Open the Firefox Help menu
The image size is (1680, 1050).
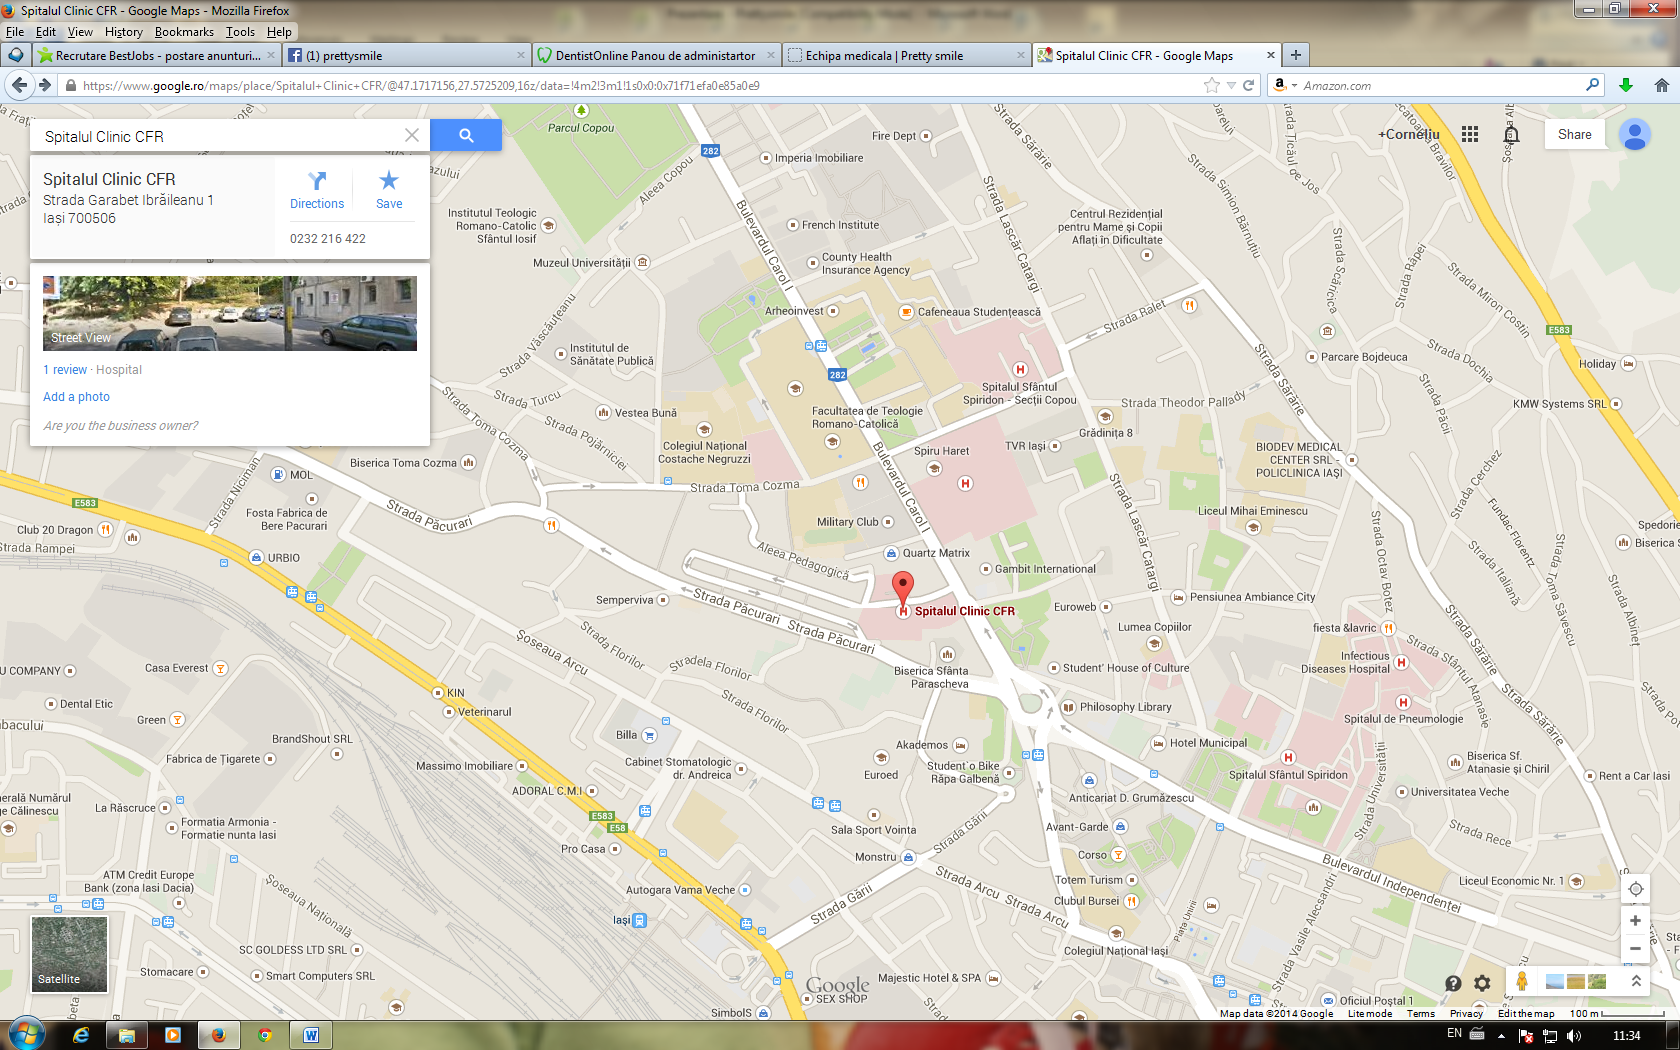[279, 32]
